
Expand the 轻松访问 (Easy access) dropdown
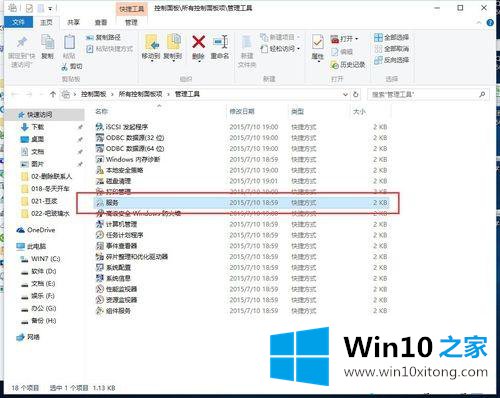tap(298, 49)
